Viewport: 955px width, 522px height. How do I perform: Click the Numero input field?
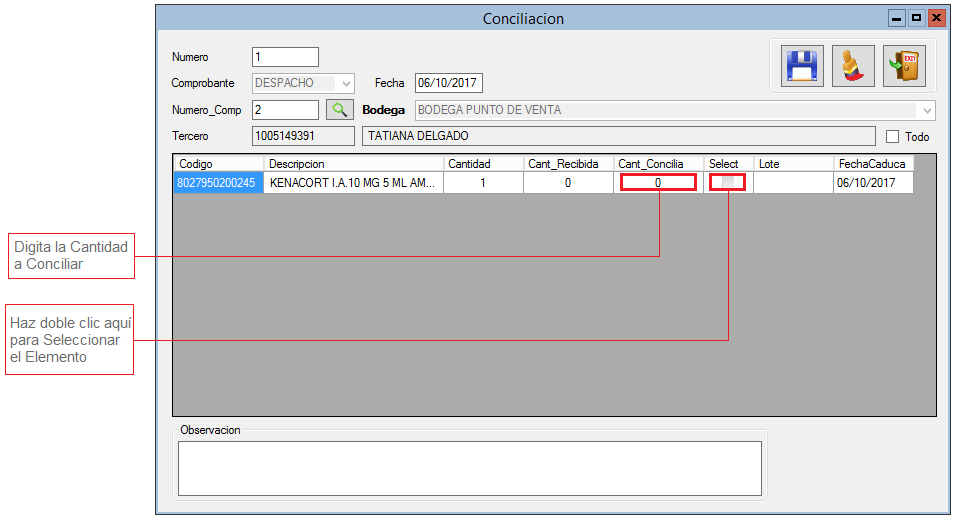(285, 57)
